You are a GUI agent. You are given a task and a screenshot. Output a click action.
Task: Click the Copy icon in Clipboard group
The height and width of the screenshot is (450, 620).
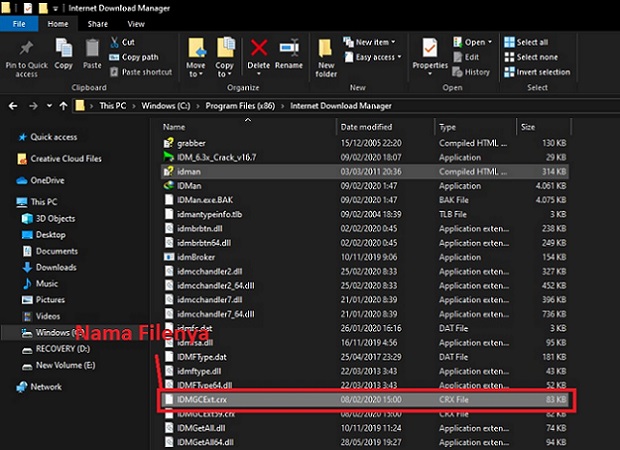[64, 52]
